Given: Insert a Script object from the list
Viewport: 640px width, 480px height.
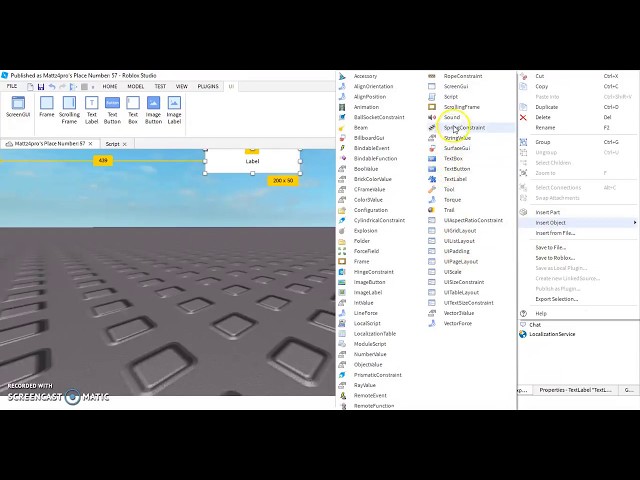Looking at the screenshot, I should point(451,97).
